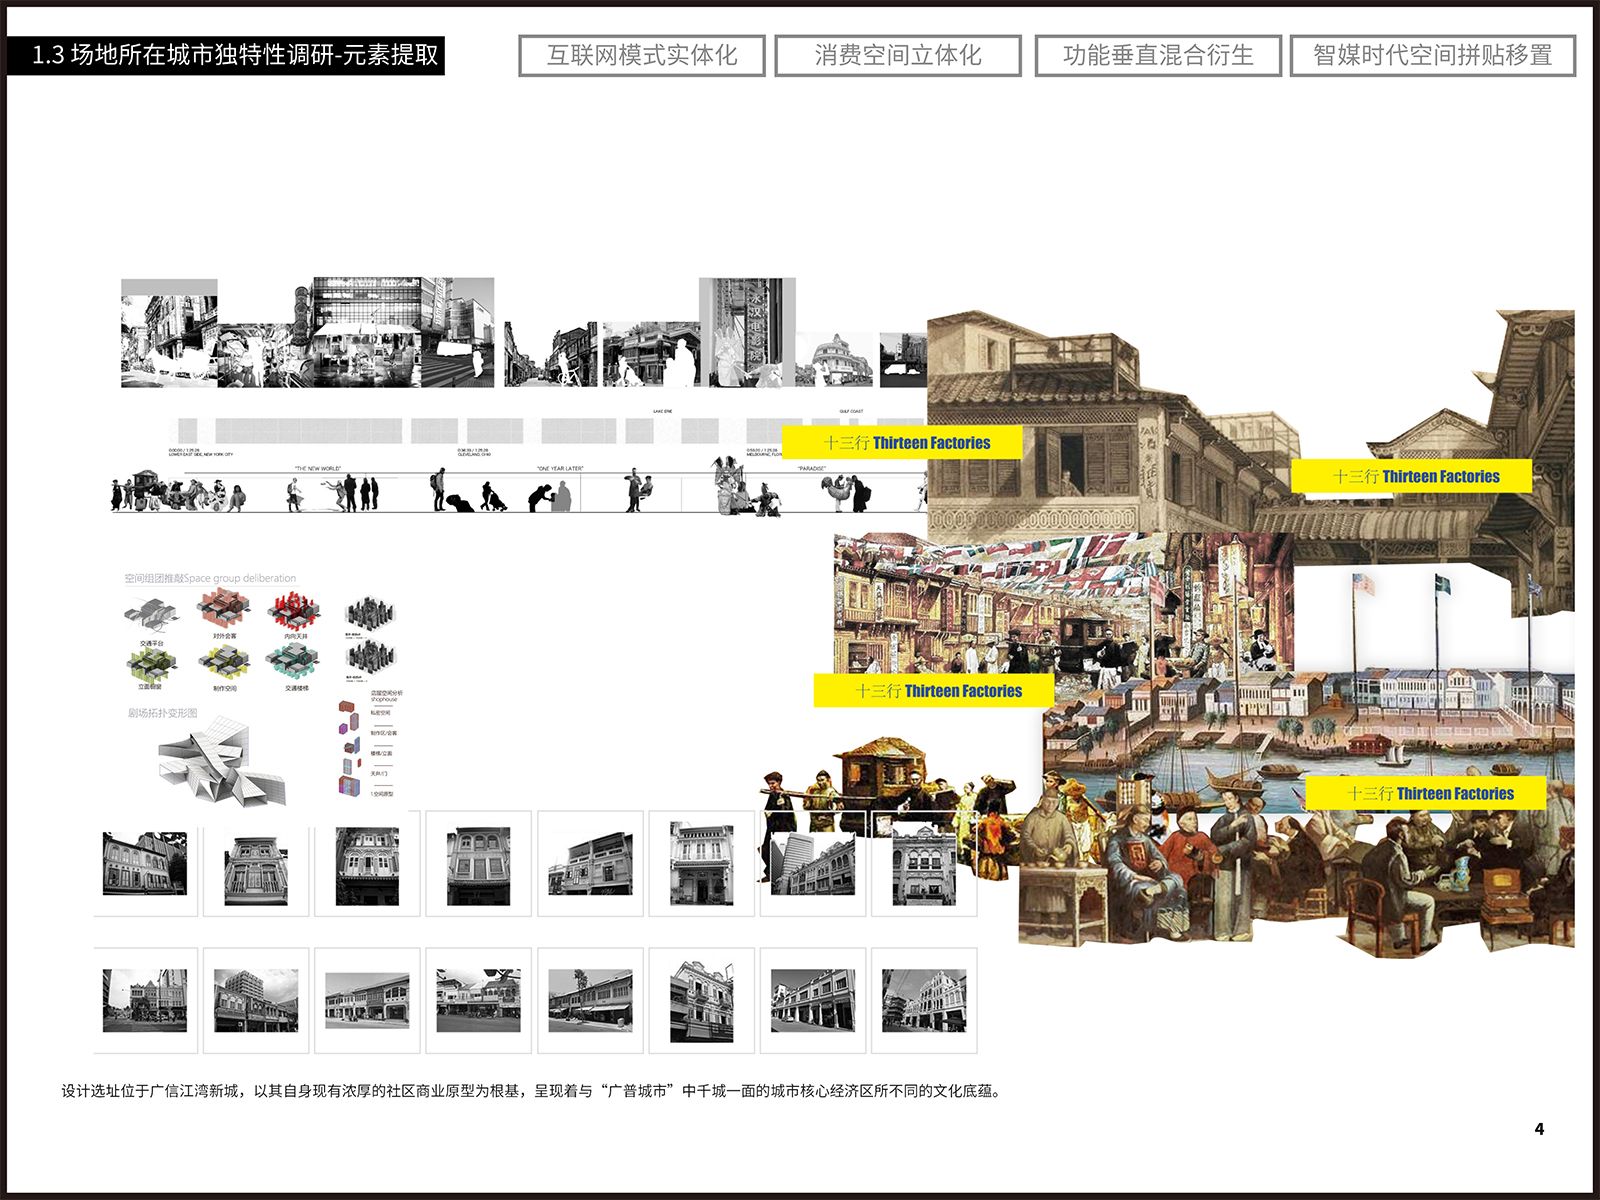
Task: Click the heading 空间组团推敲Space group deliberation
Action: click(210, 578)
